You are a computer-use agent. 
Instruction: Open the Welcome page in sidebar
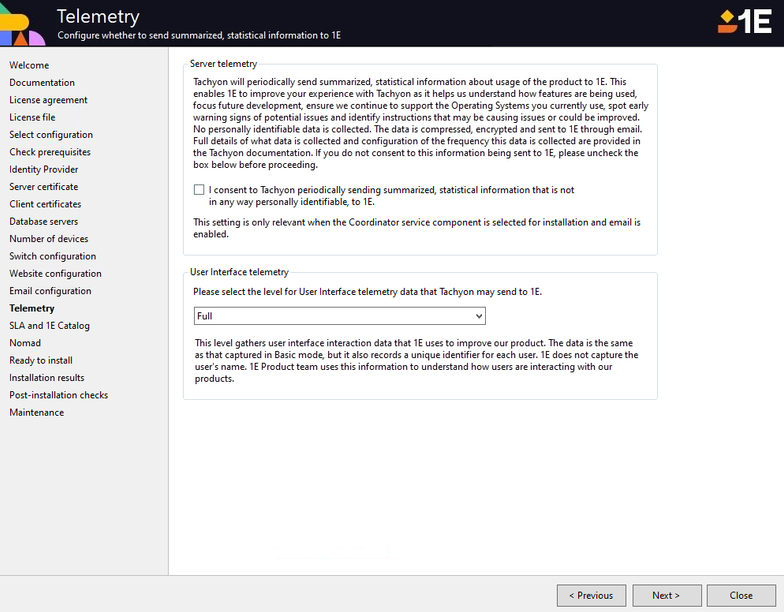coord(29,65)
